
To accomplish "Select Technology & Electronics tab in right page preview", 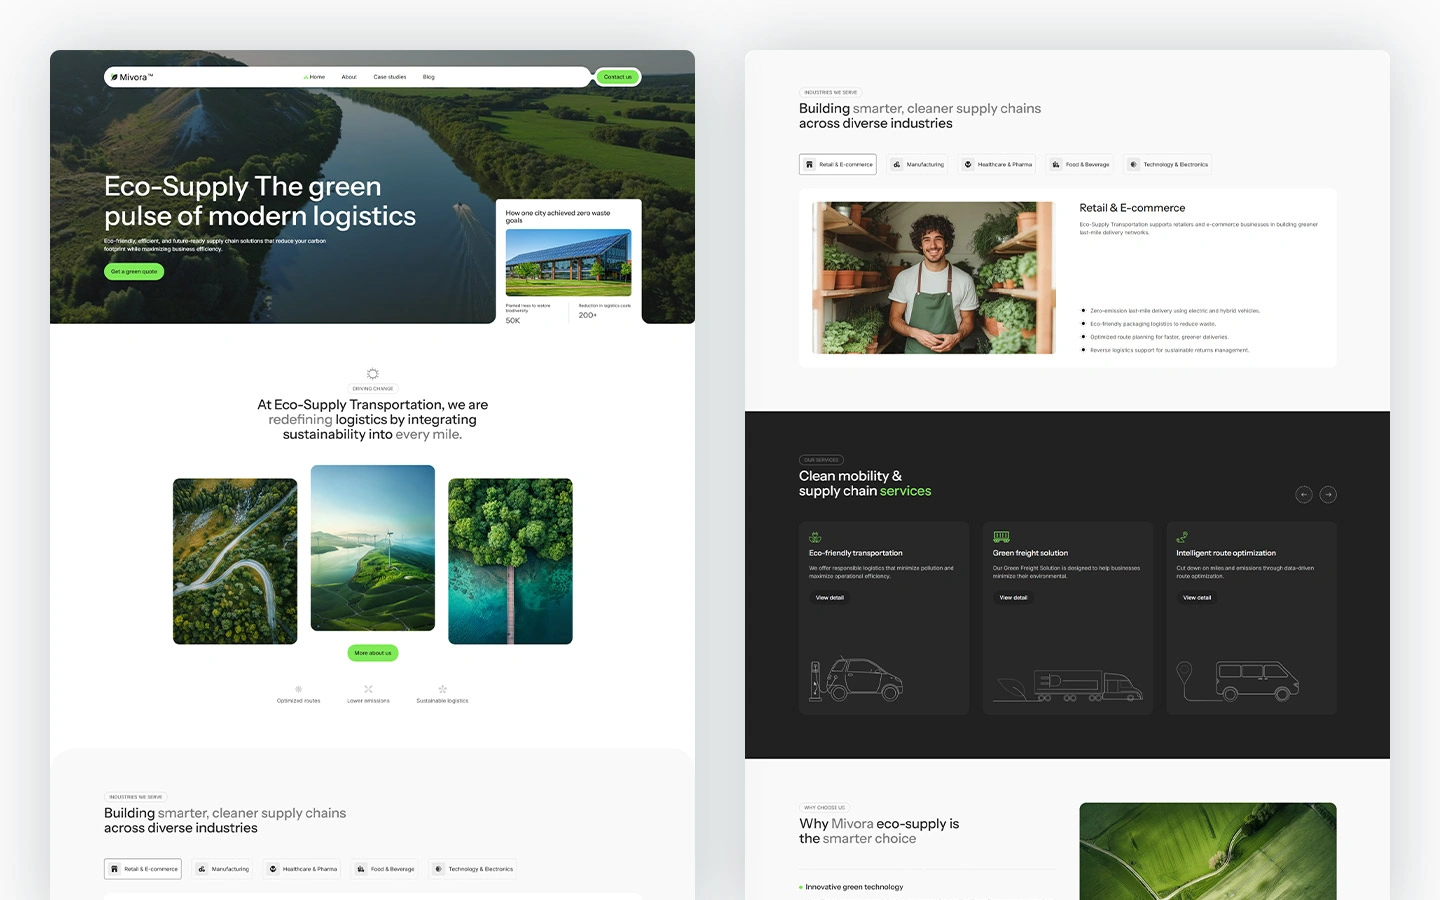I will coord(1168,164).
